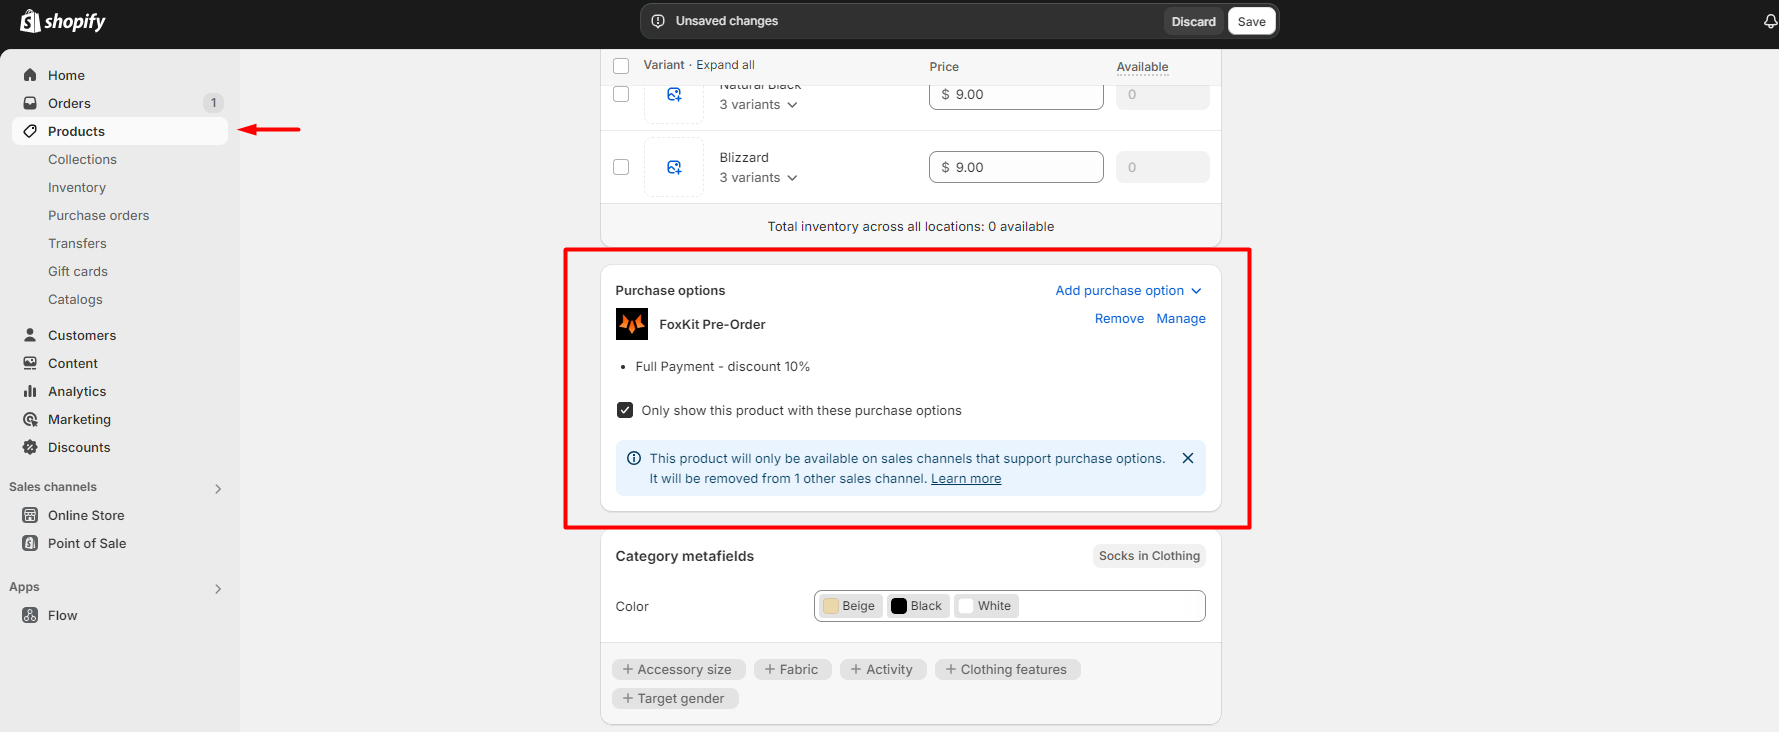1779x732 pixels.
Task: Click the Discounts badge icon
Action: coord(30,447)
